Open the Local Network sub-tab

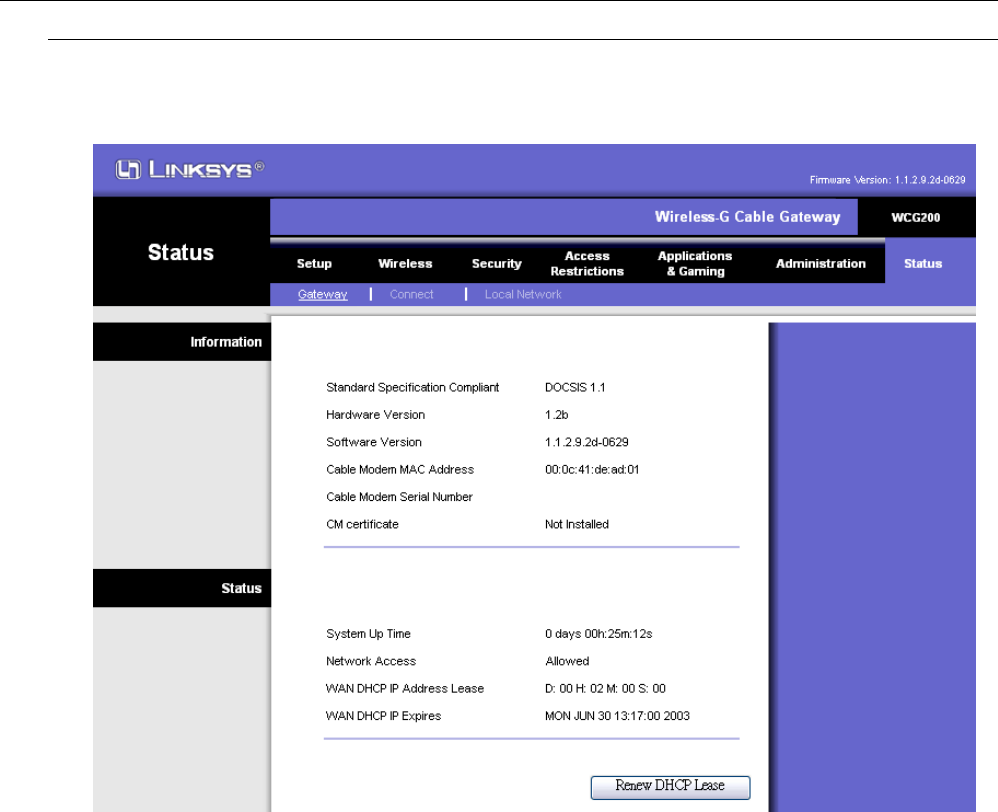pos(523,295)
